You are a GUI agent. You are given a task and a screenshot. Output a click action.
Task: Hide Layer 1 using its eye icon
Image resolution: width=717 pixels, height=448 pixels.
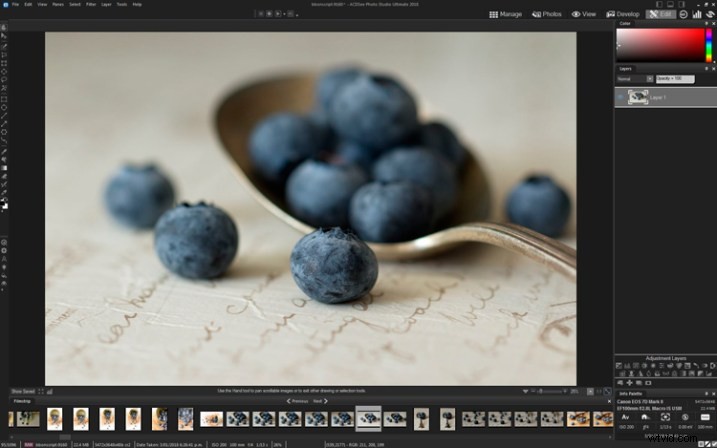[x=621, y=97]
